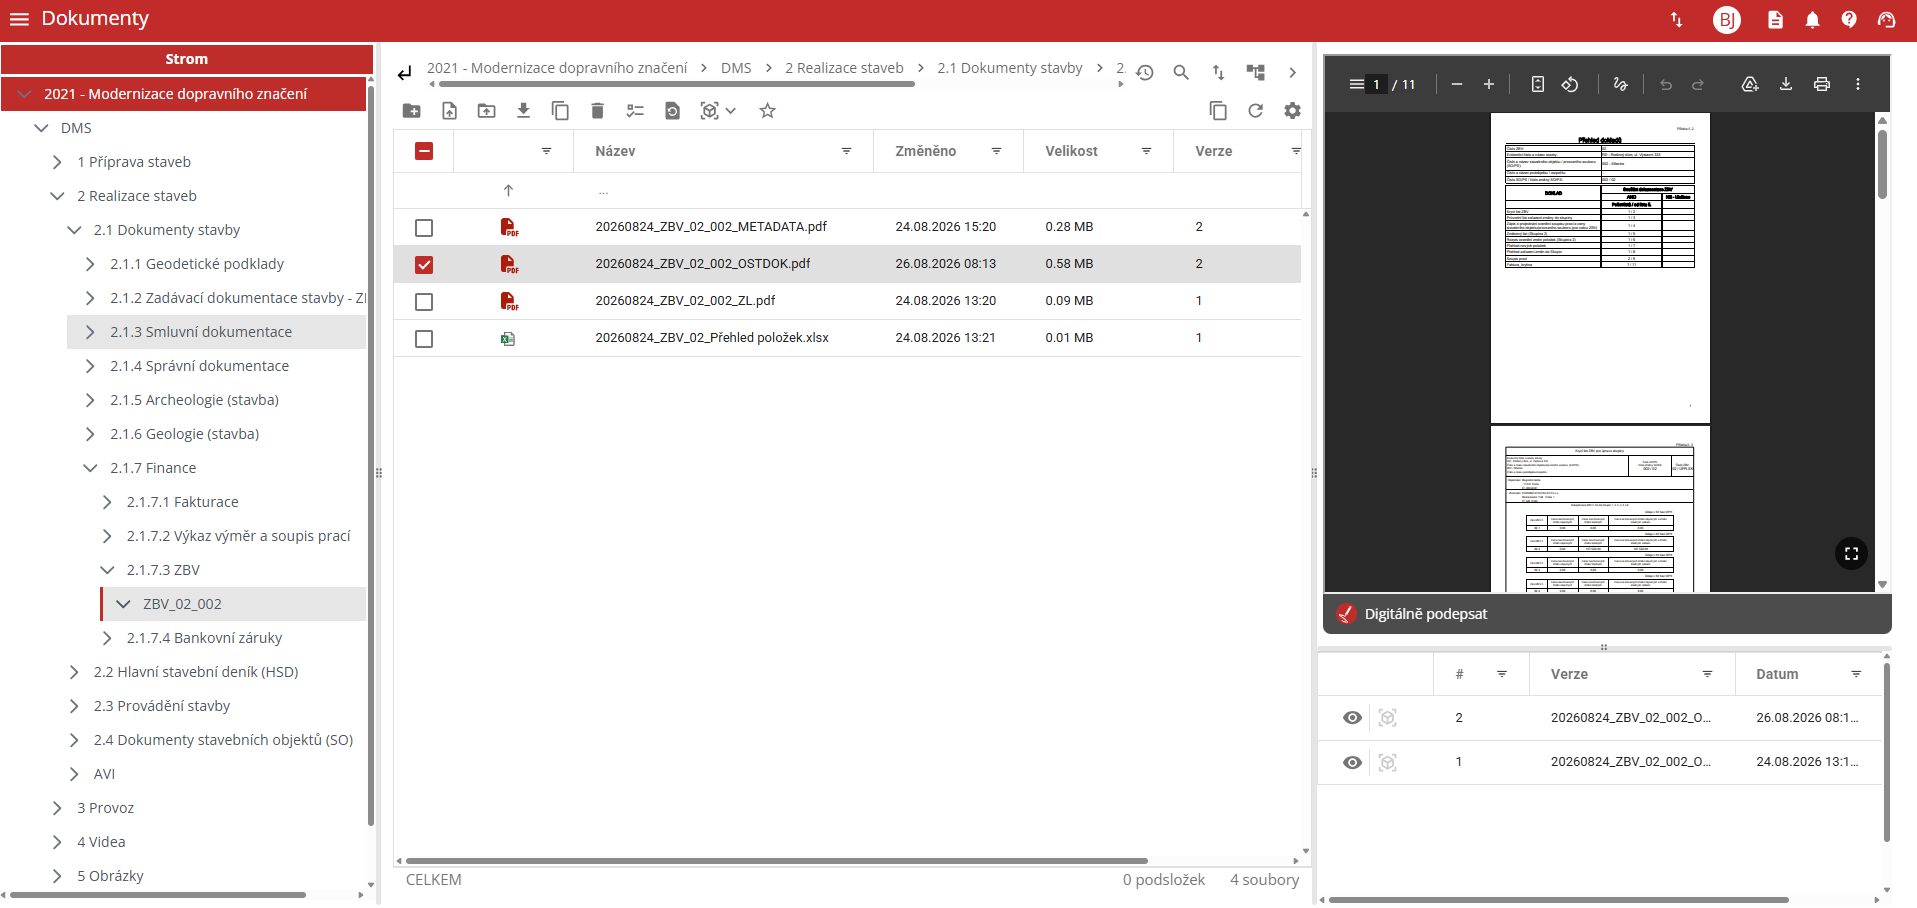
Task: Rotate the PDF counterclockwise
Action: pyautogui.click(x=1570, y=85)
